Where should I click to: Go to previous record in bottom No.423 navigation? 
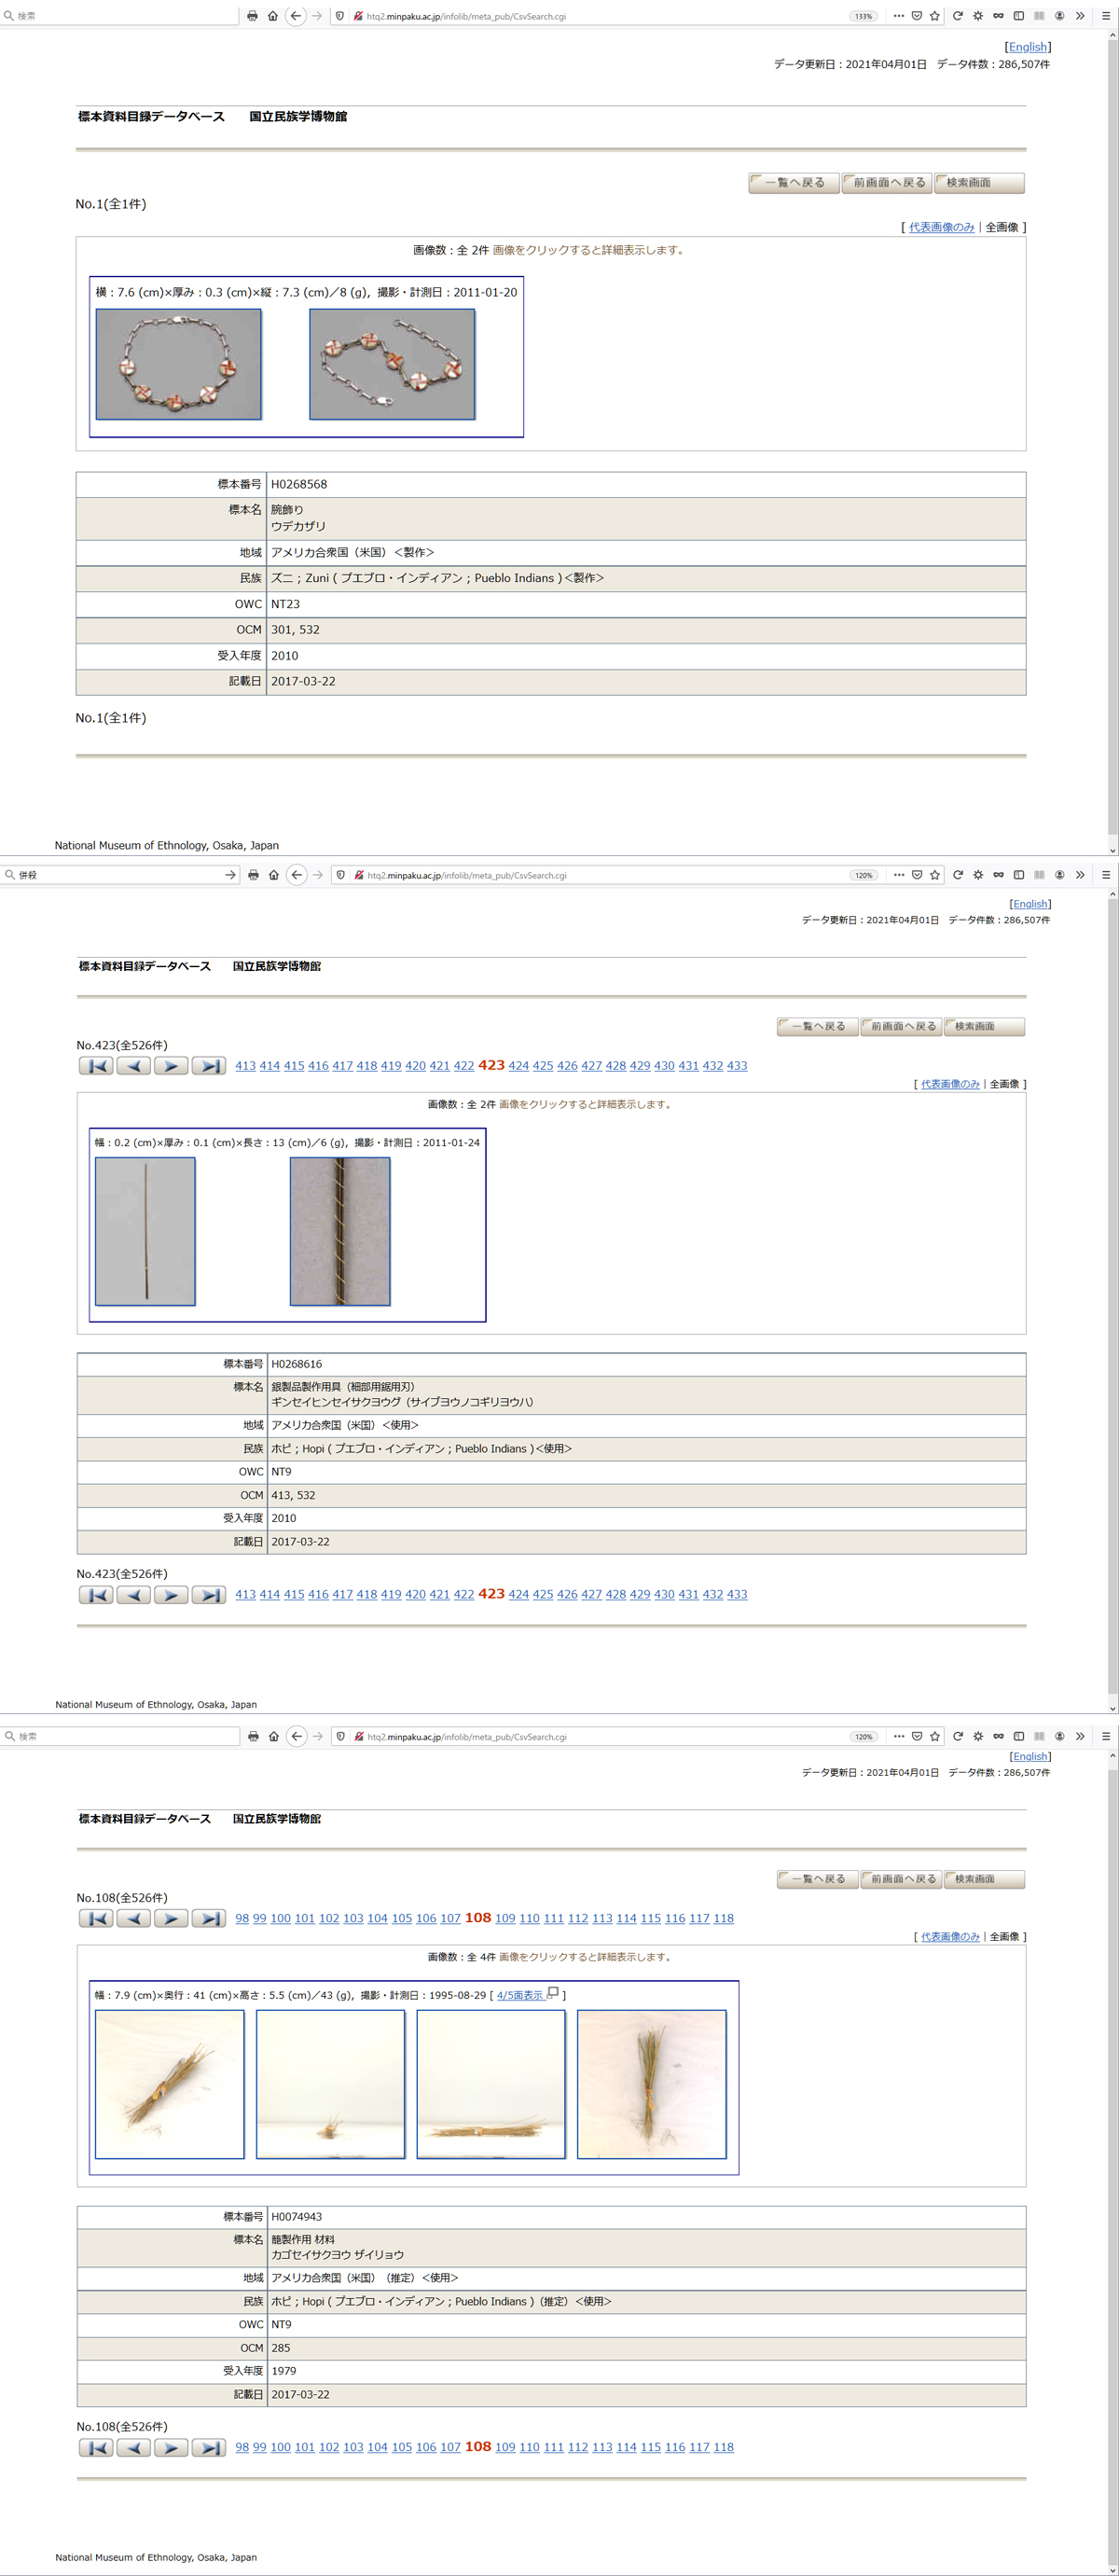(x=133, y=1595)
